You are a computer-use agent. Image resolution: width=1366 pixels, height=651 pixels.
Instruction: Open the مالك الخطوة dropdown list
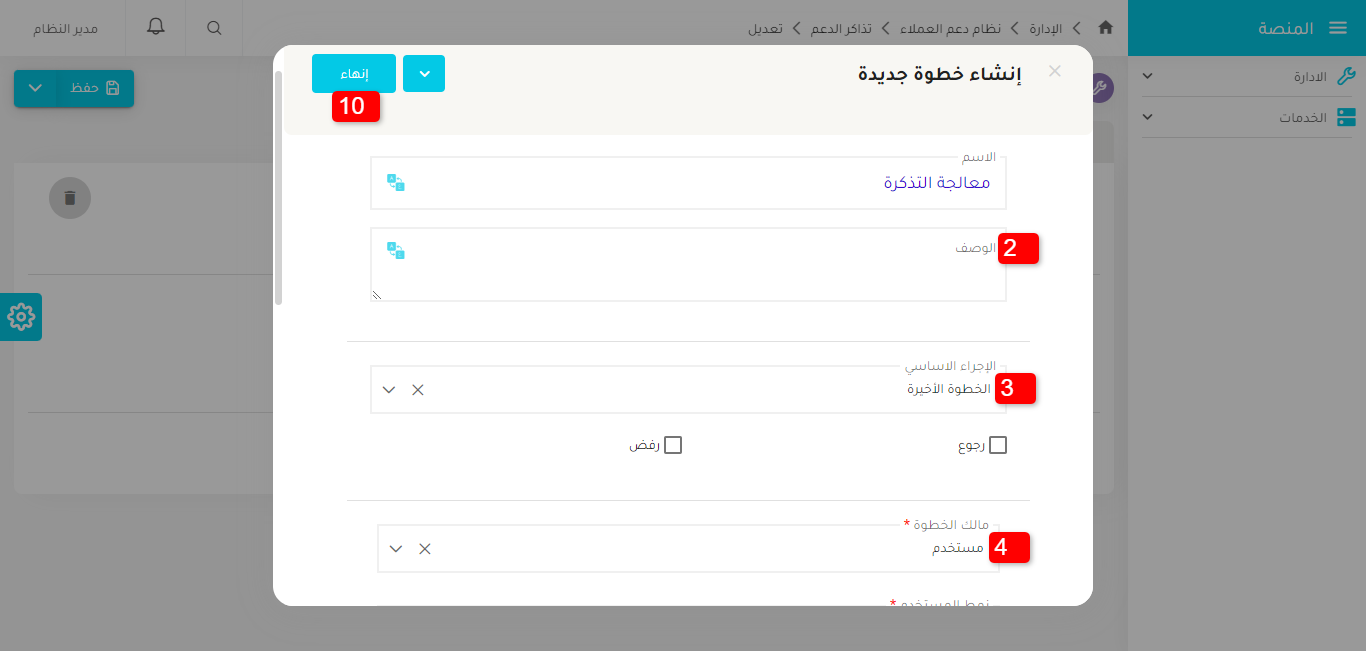395,548
